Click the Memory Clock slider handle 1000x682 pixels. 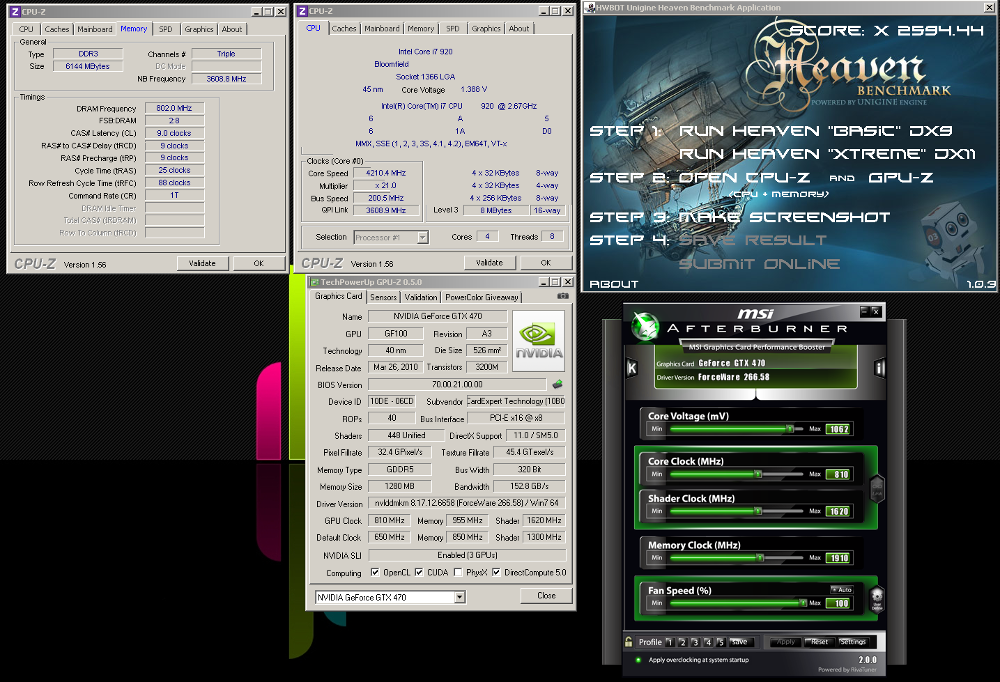[760, 558]
